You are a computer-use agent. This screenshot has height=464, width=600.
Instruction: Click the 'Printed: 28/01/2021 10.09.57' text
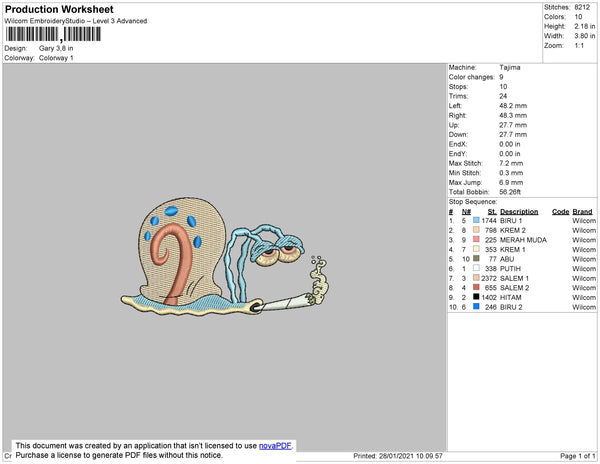pos(398,456)
